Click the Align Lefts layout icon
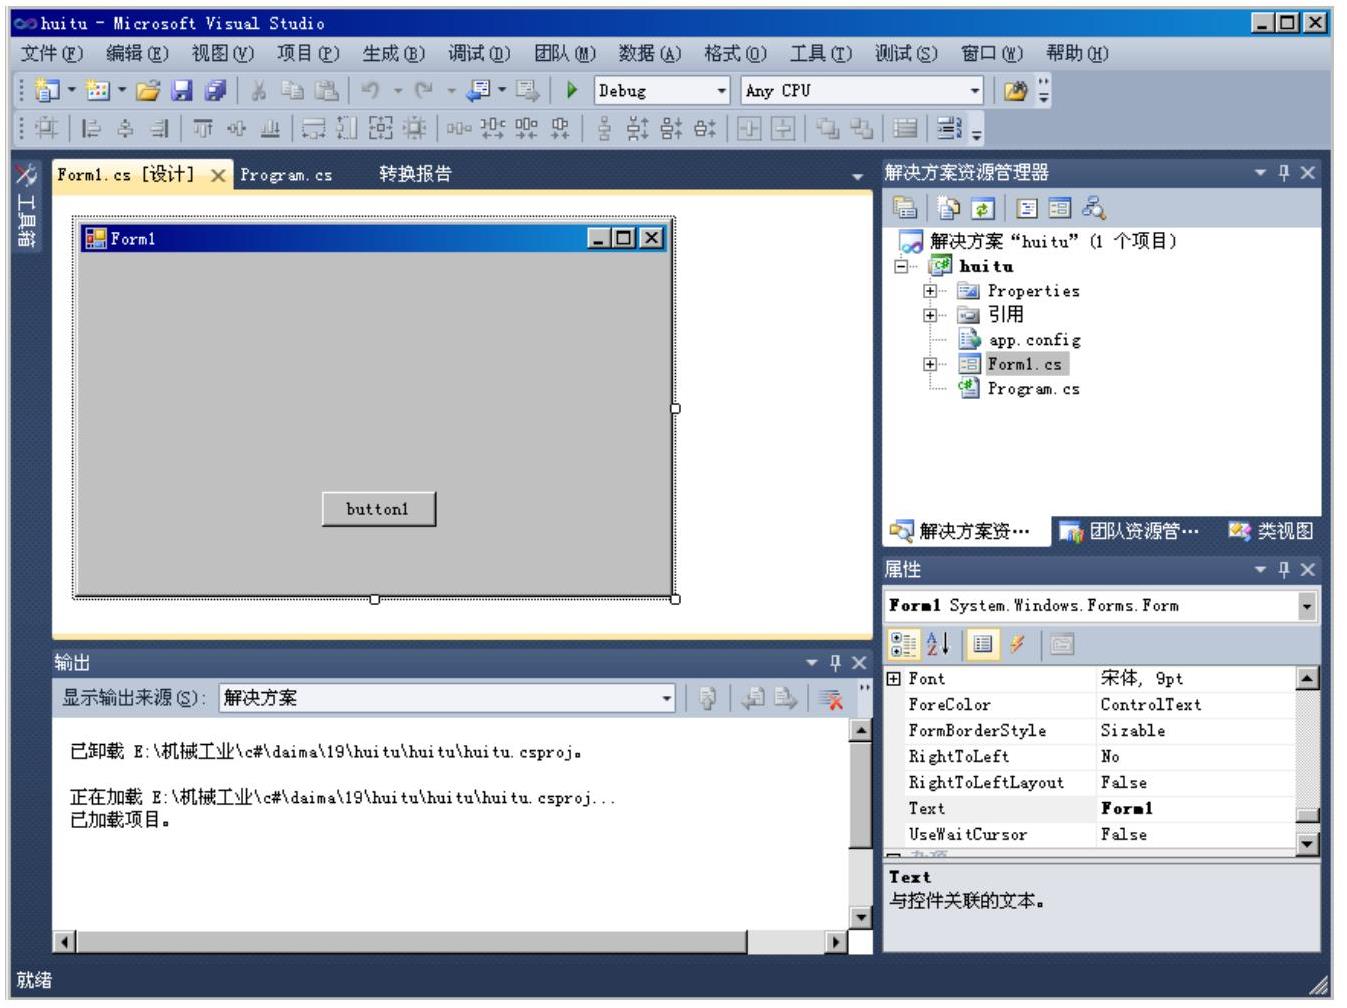 point(91,128)
